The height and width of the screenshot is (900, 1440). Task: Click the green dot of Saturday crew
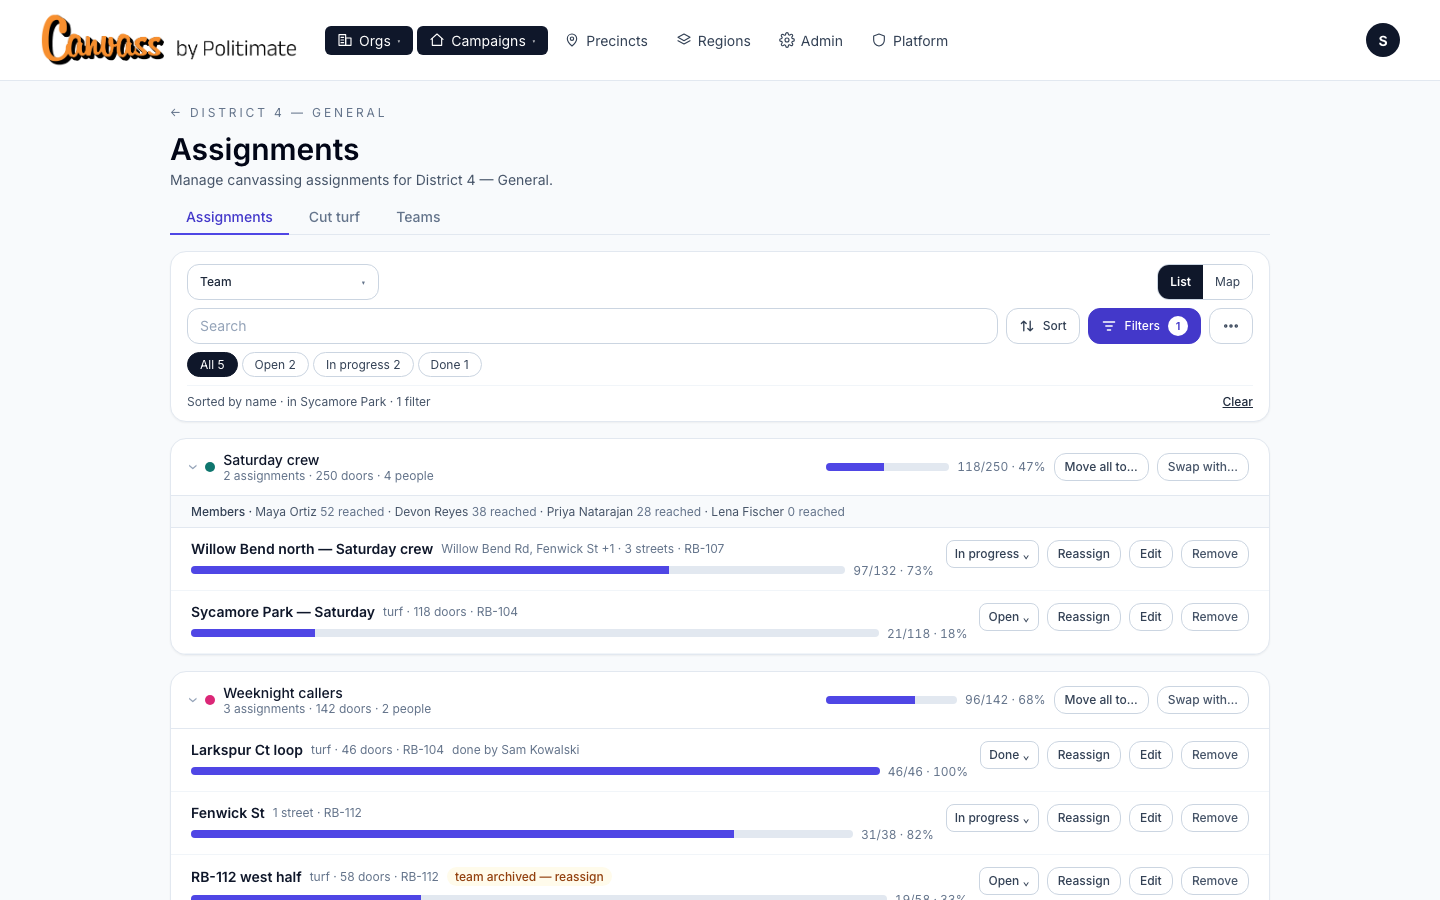click(x=210, y=467)
